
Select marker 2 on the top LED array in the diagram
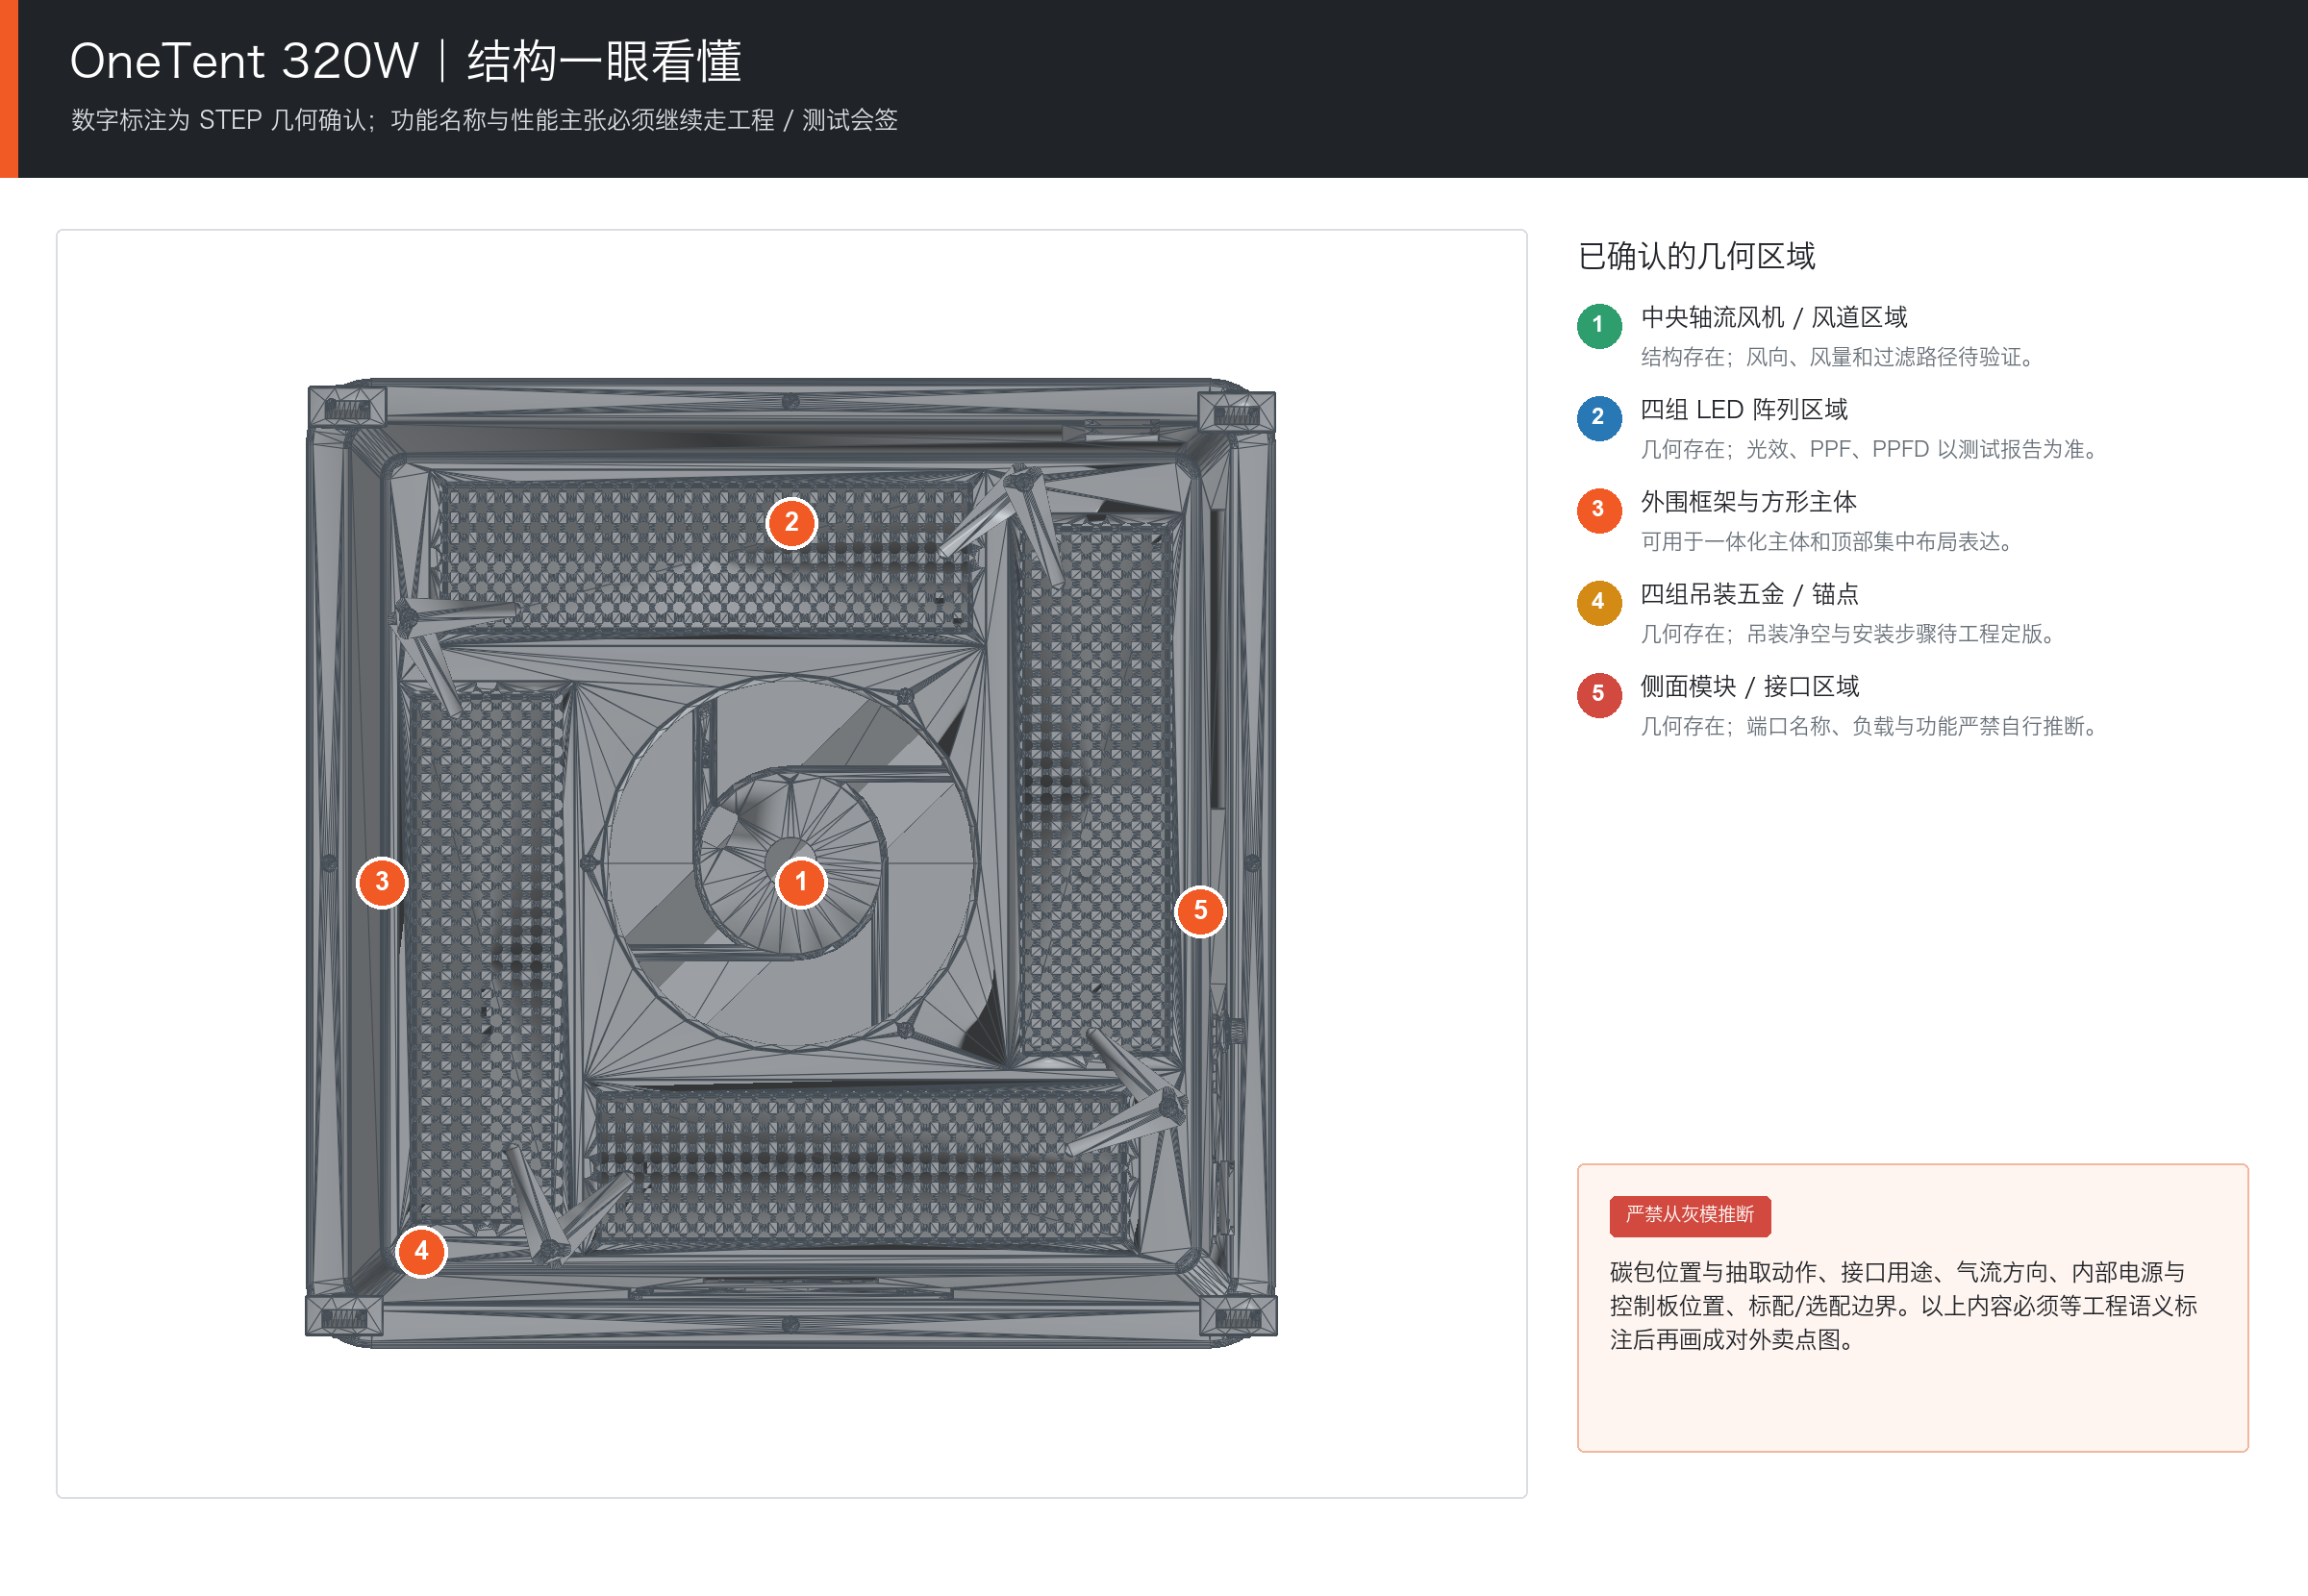(x=791, y=523)
